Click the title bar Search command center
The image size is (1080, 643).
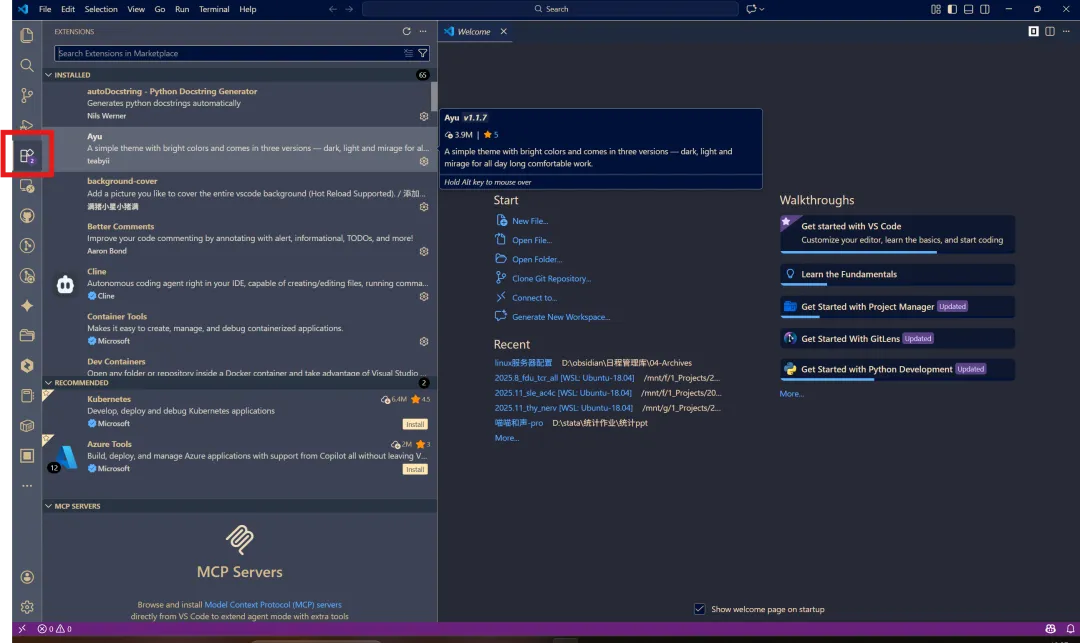(550, 9)
